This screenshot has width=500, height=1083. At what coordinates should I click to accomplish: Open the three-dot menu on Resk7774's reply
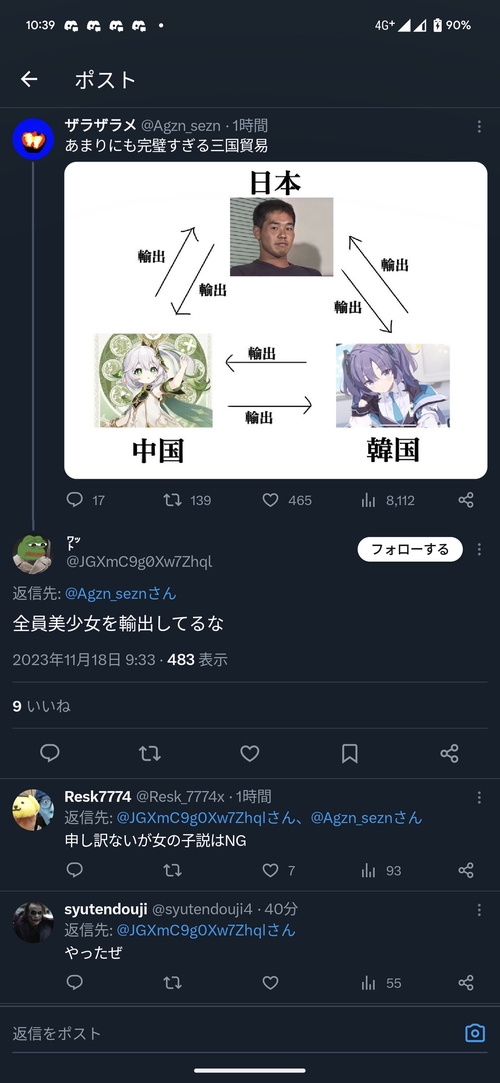coord(479,798)
